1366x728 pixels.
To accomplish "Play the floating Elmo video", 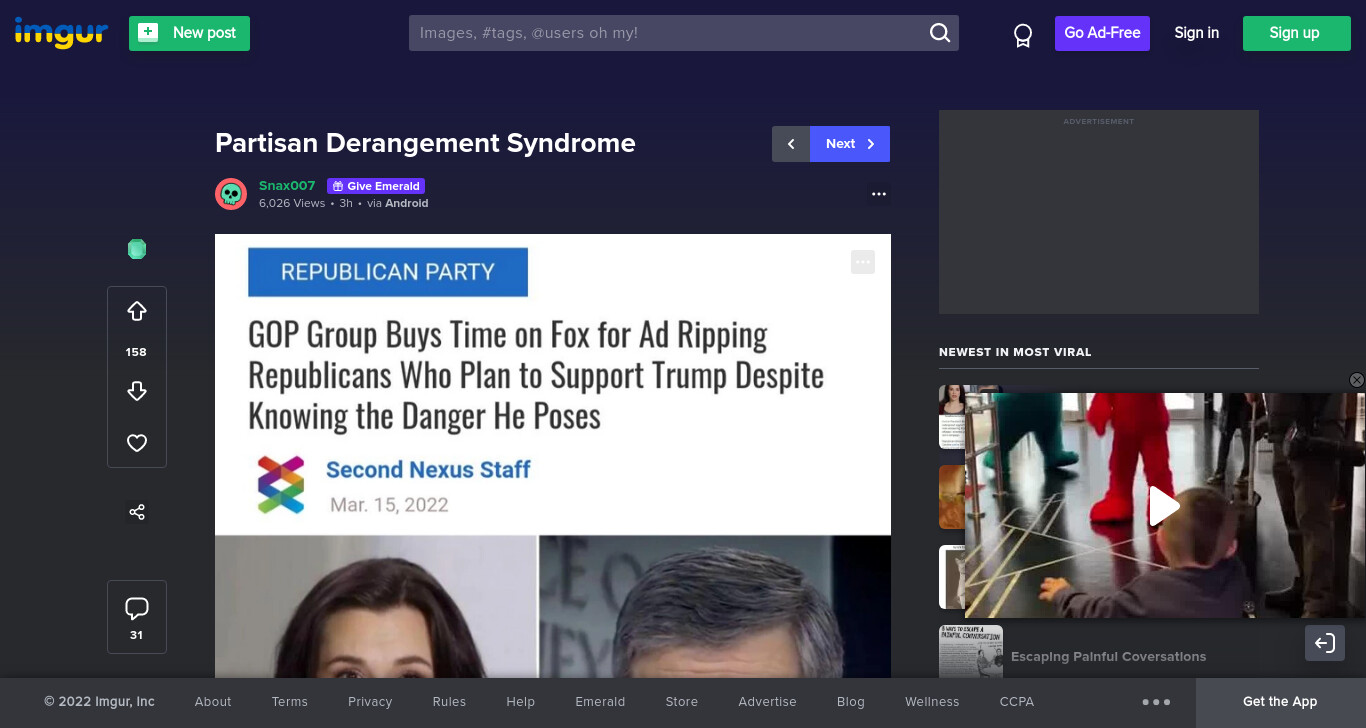I will 1164,506.
